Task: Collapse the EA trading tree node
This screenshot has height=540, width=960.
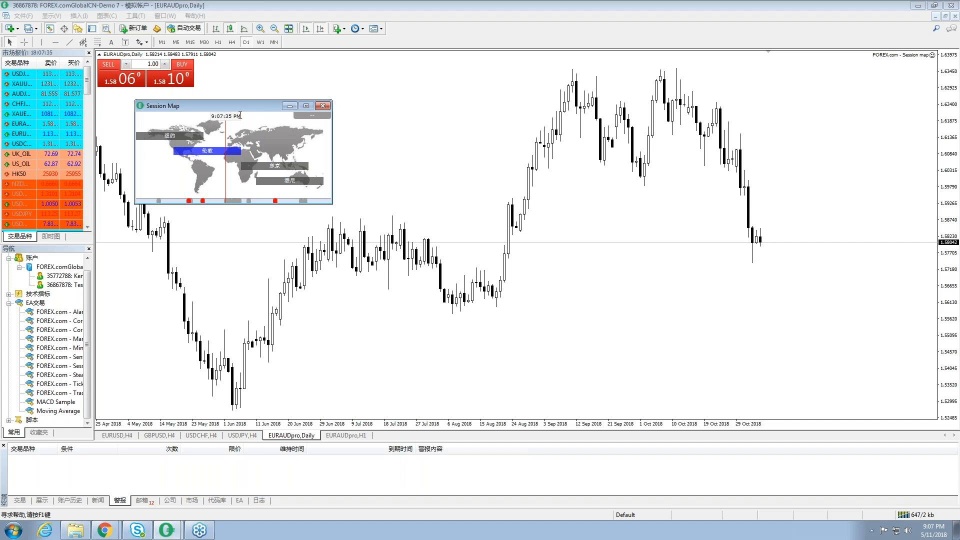Action: (x=10, y=303)
